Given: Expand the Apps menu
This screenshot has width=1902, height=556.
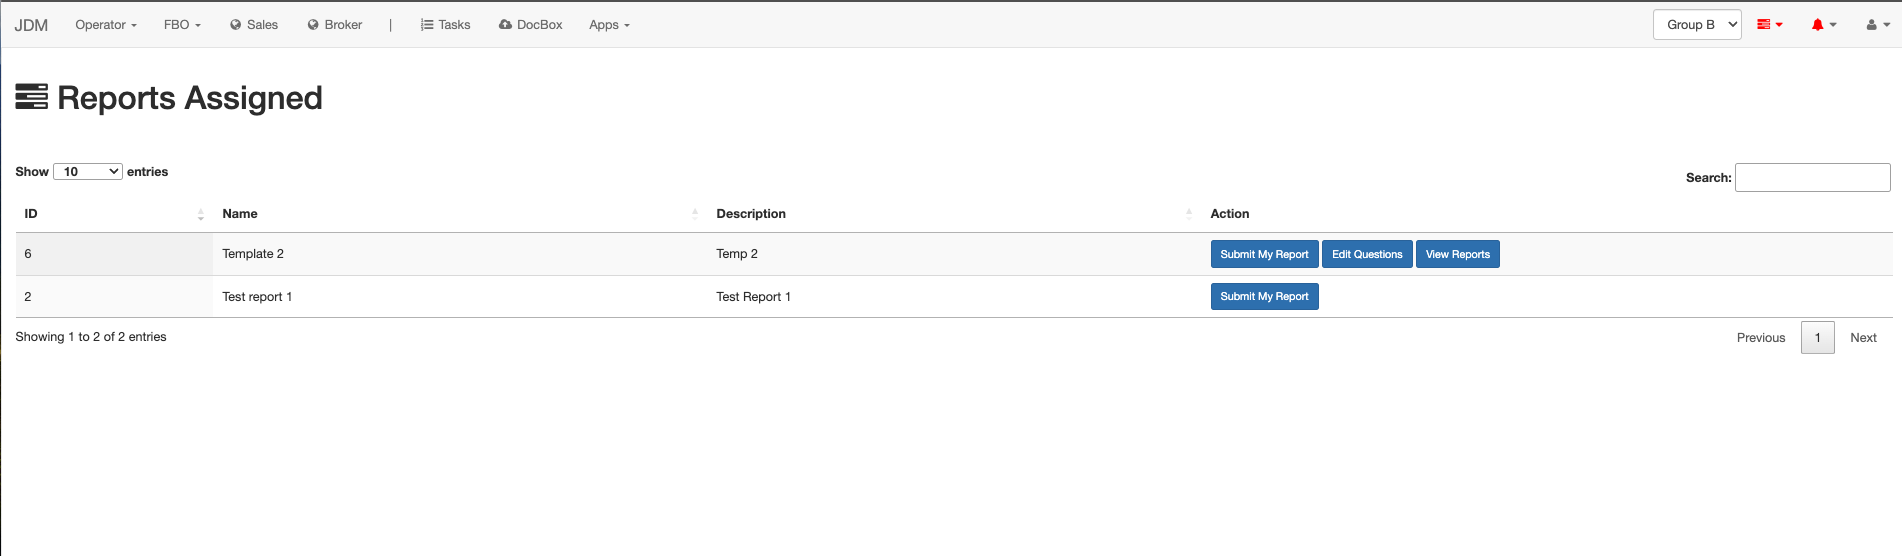Looking at the screenshot, I should click(x=609, y=25).
